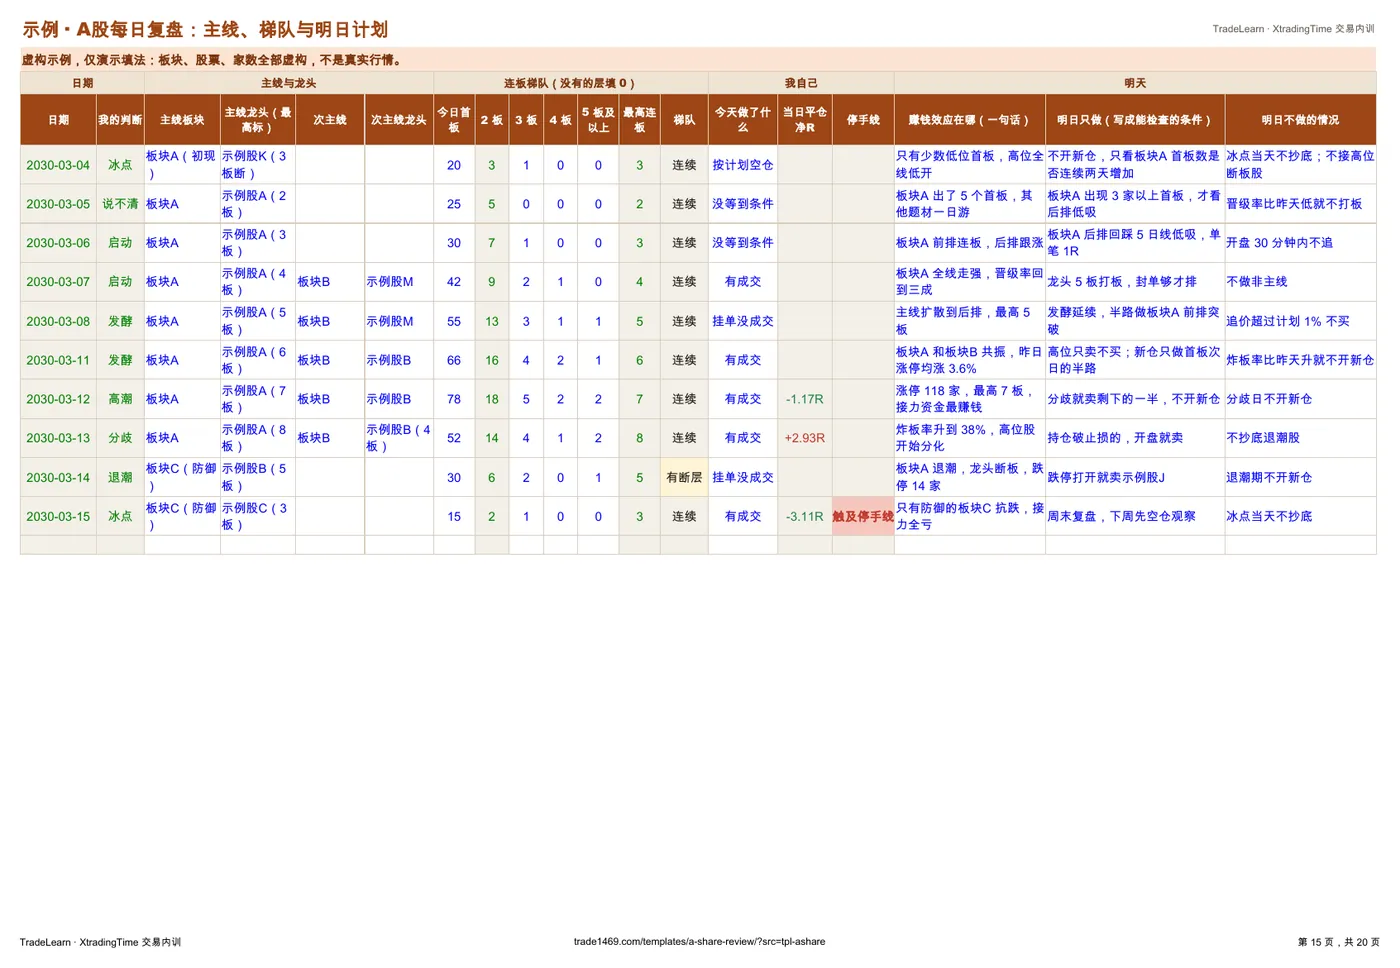Click the 连板梯队（没有的层填 0）group header
The height and width of the screenshot is (968, 1400).
click(x=570, y=83)
